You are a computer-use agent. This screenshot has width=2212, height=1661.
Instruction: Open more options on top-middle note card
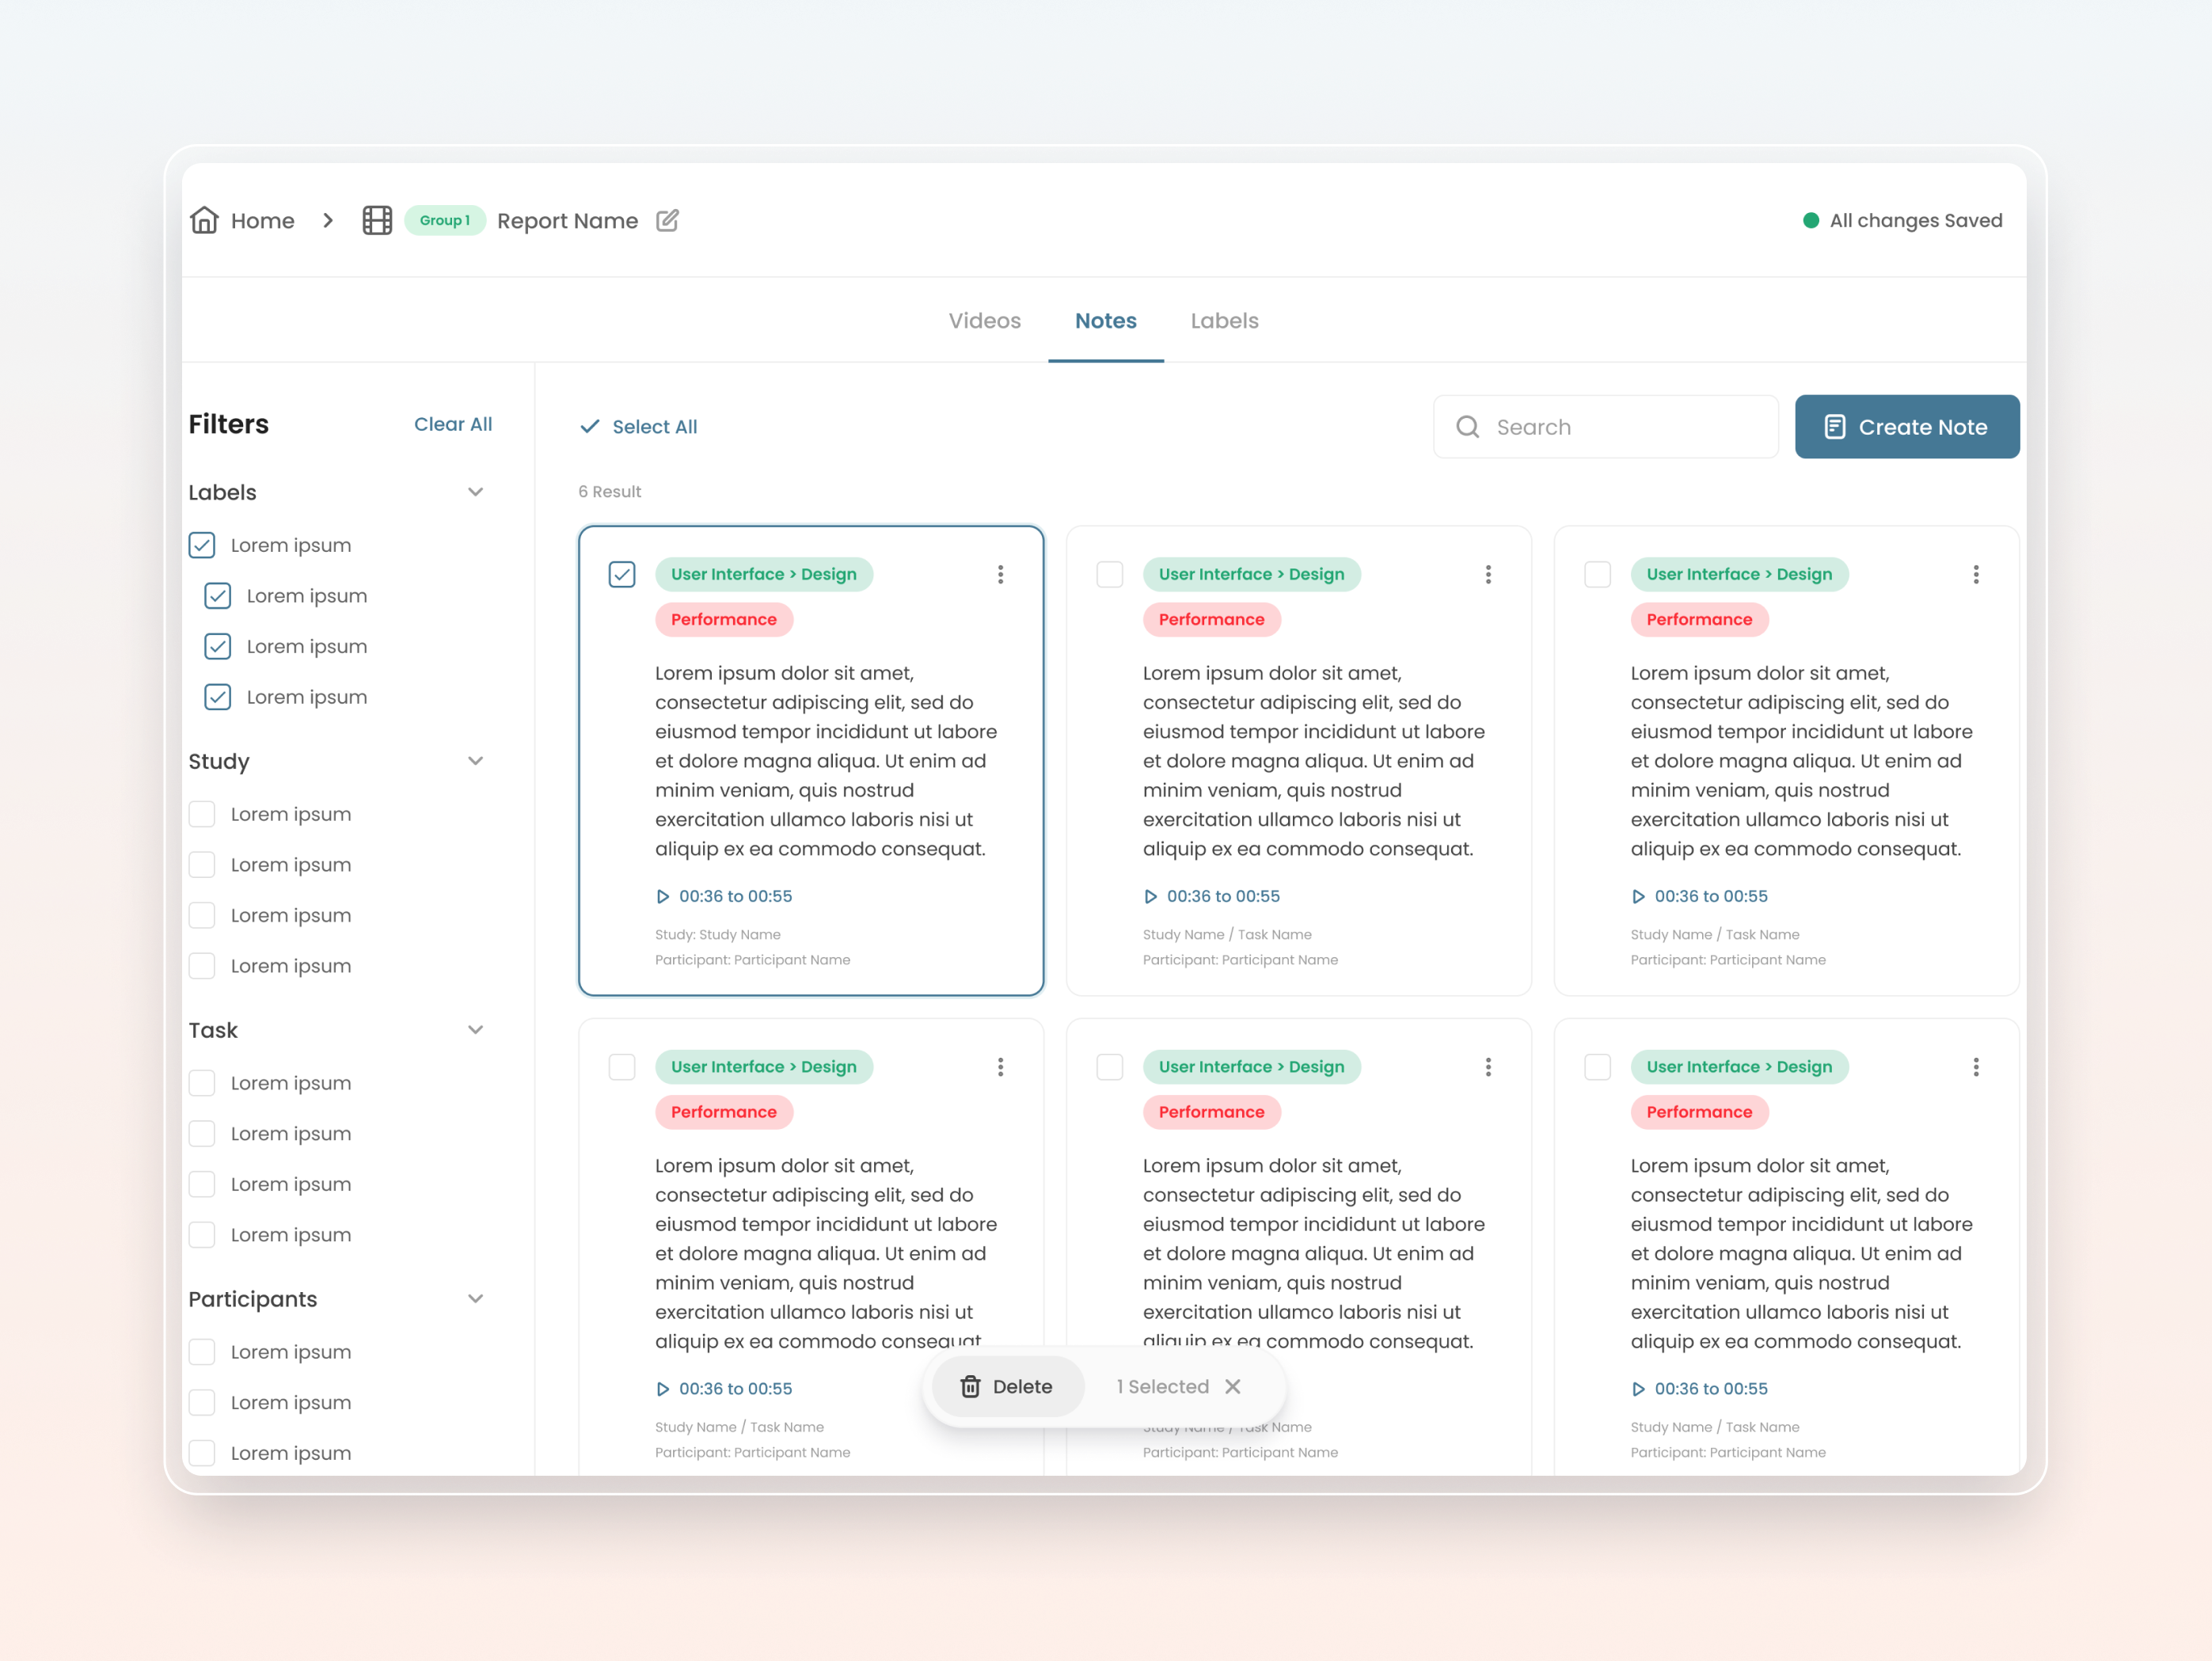[x=1488, y=574]
